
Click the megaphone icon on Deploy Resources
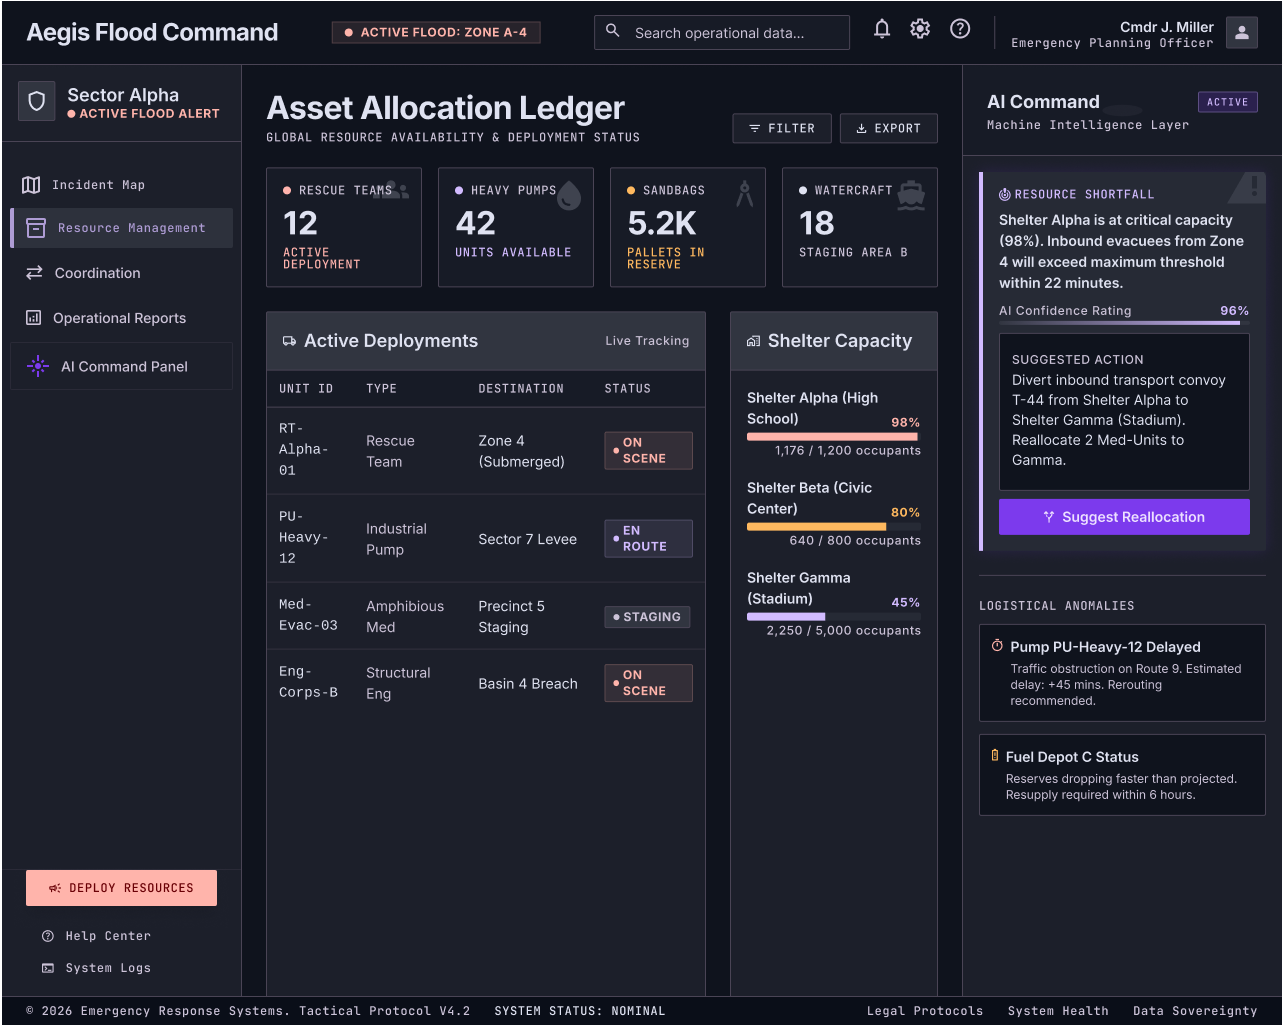point(55,888)
